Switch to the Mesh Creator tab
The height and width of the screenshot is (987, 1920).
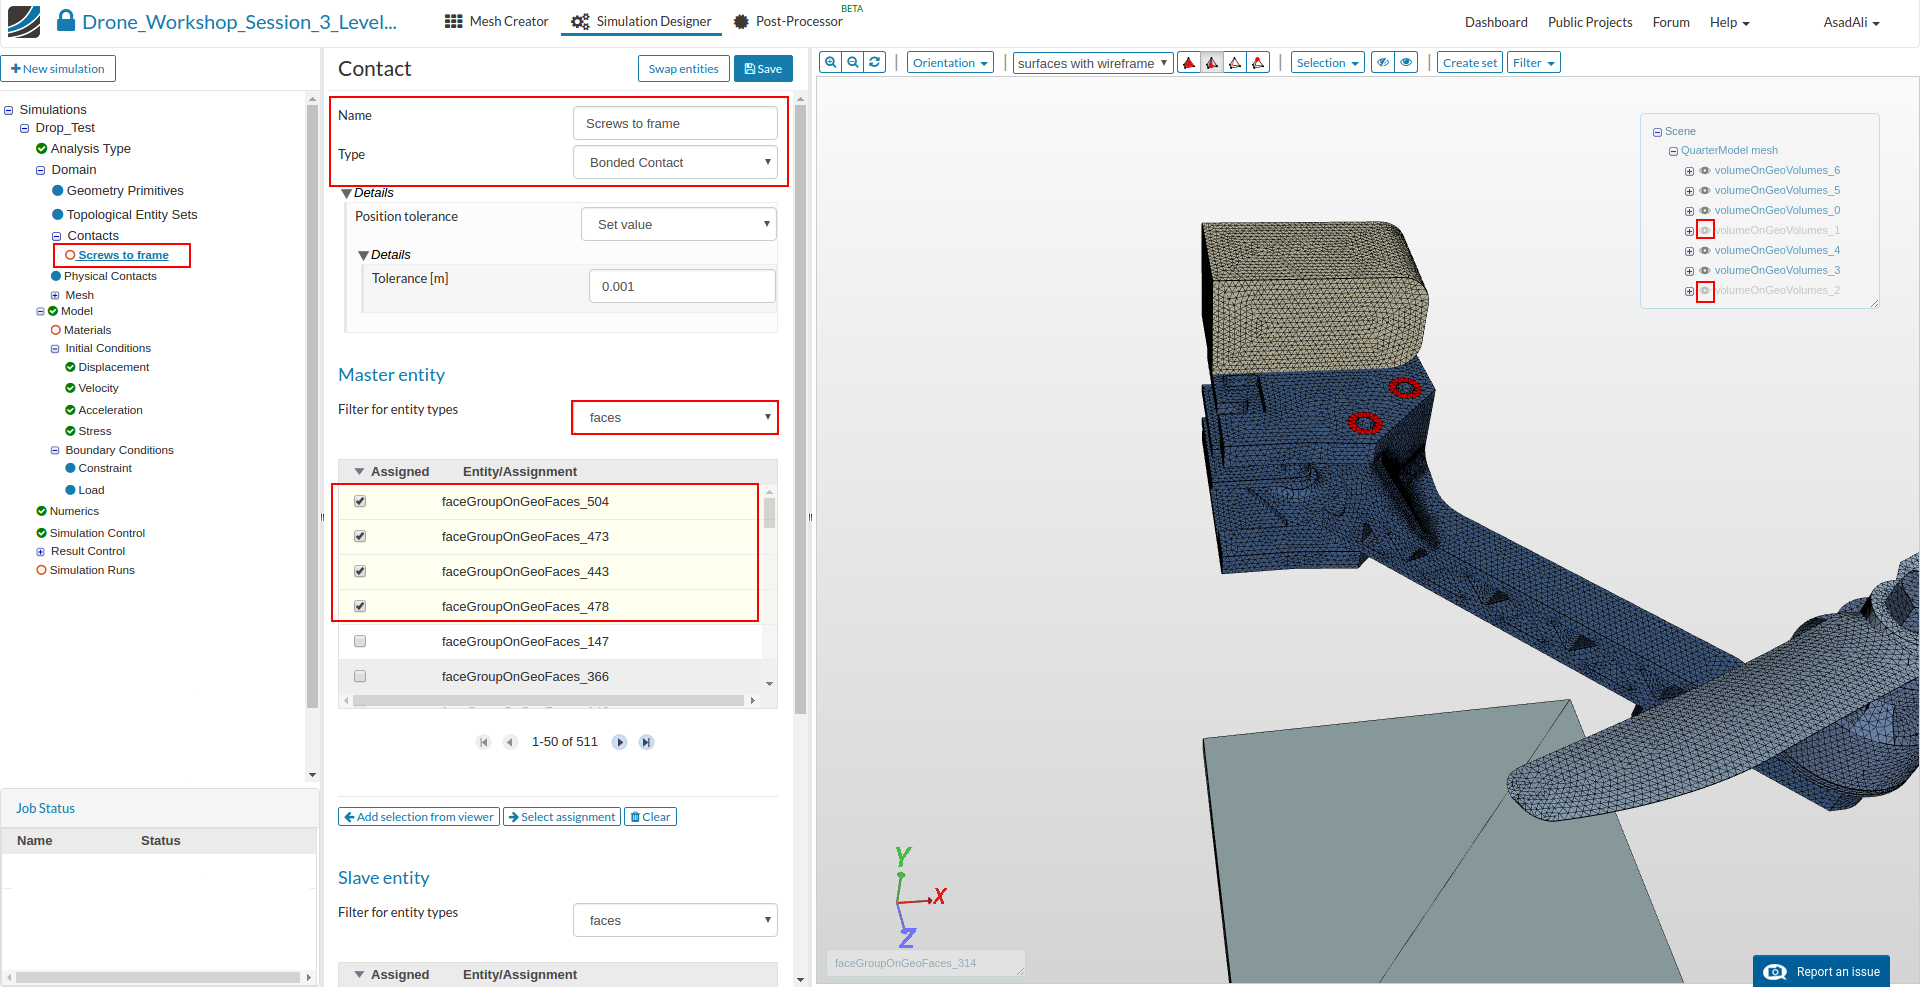point(497,21)
